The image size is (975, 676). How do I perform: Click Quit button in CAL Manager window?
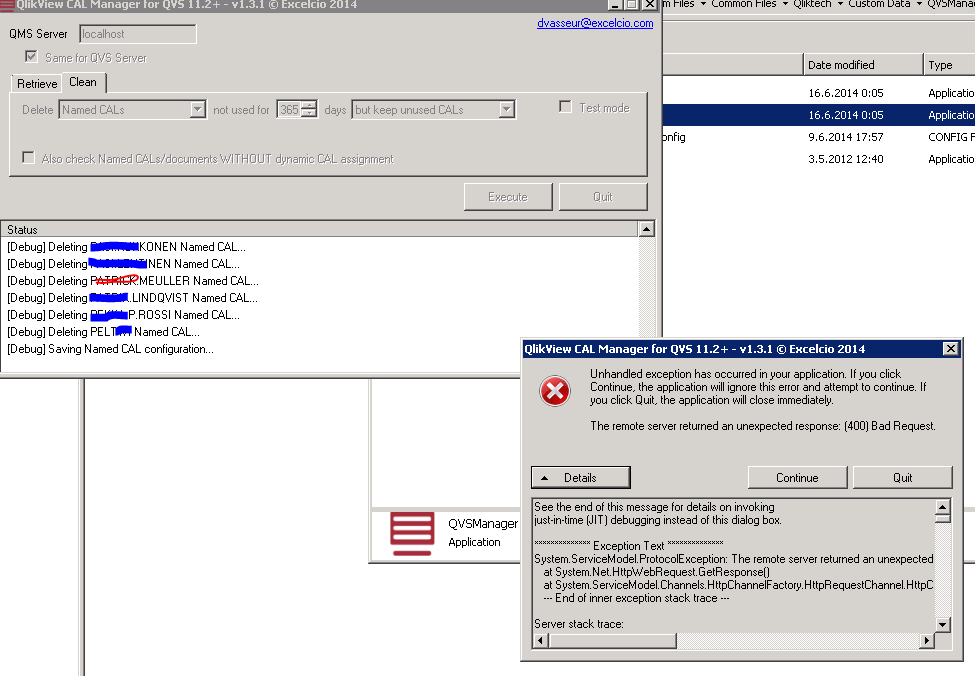(603, 197)
